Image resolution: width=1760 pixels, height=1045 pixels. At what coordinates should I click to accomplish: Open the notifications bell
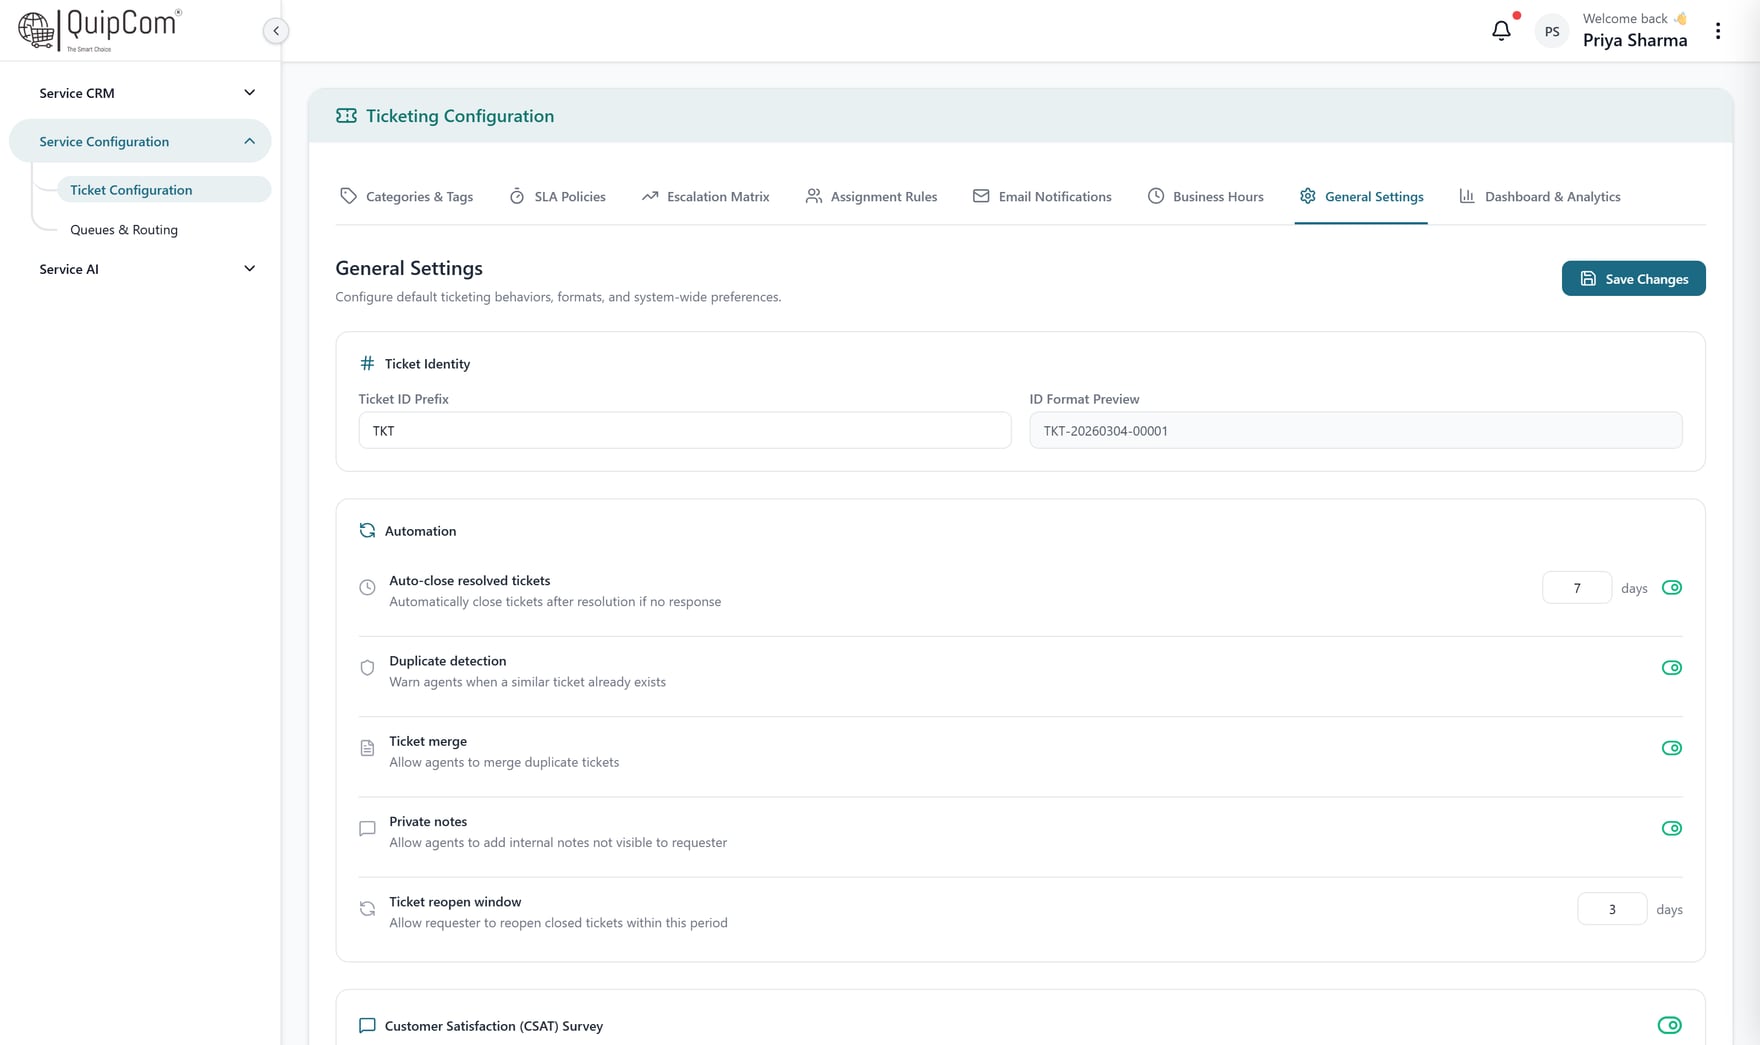[x=1501, y=31]
